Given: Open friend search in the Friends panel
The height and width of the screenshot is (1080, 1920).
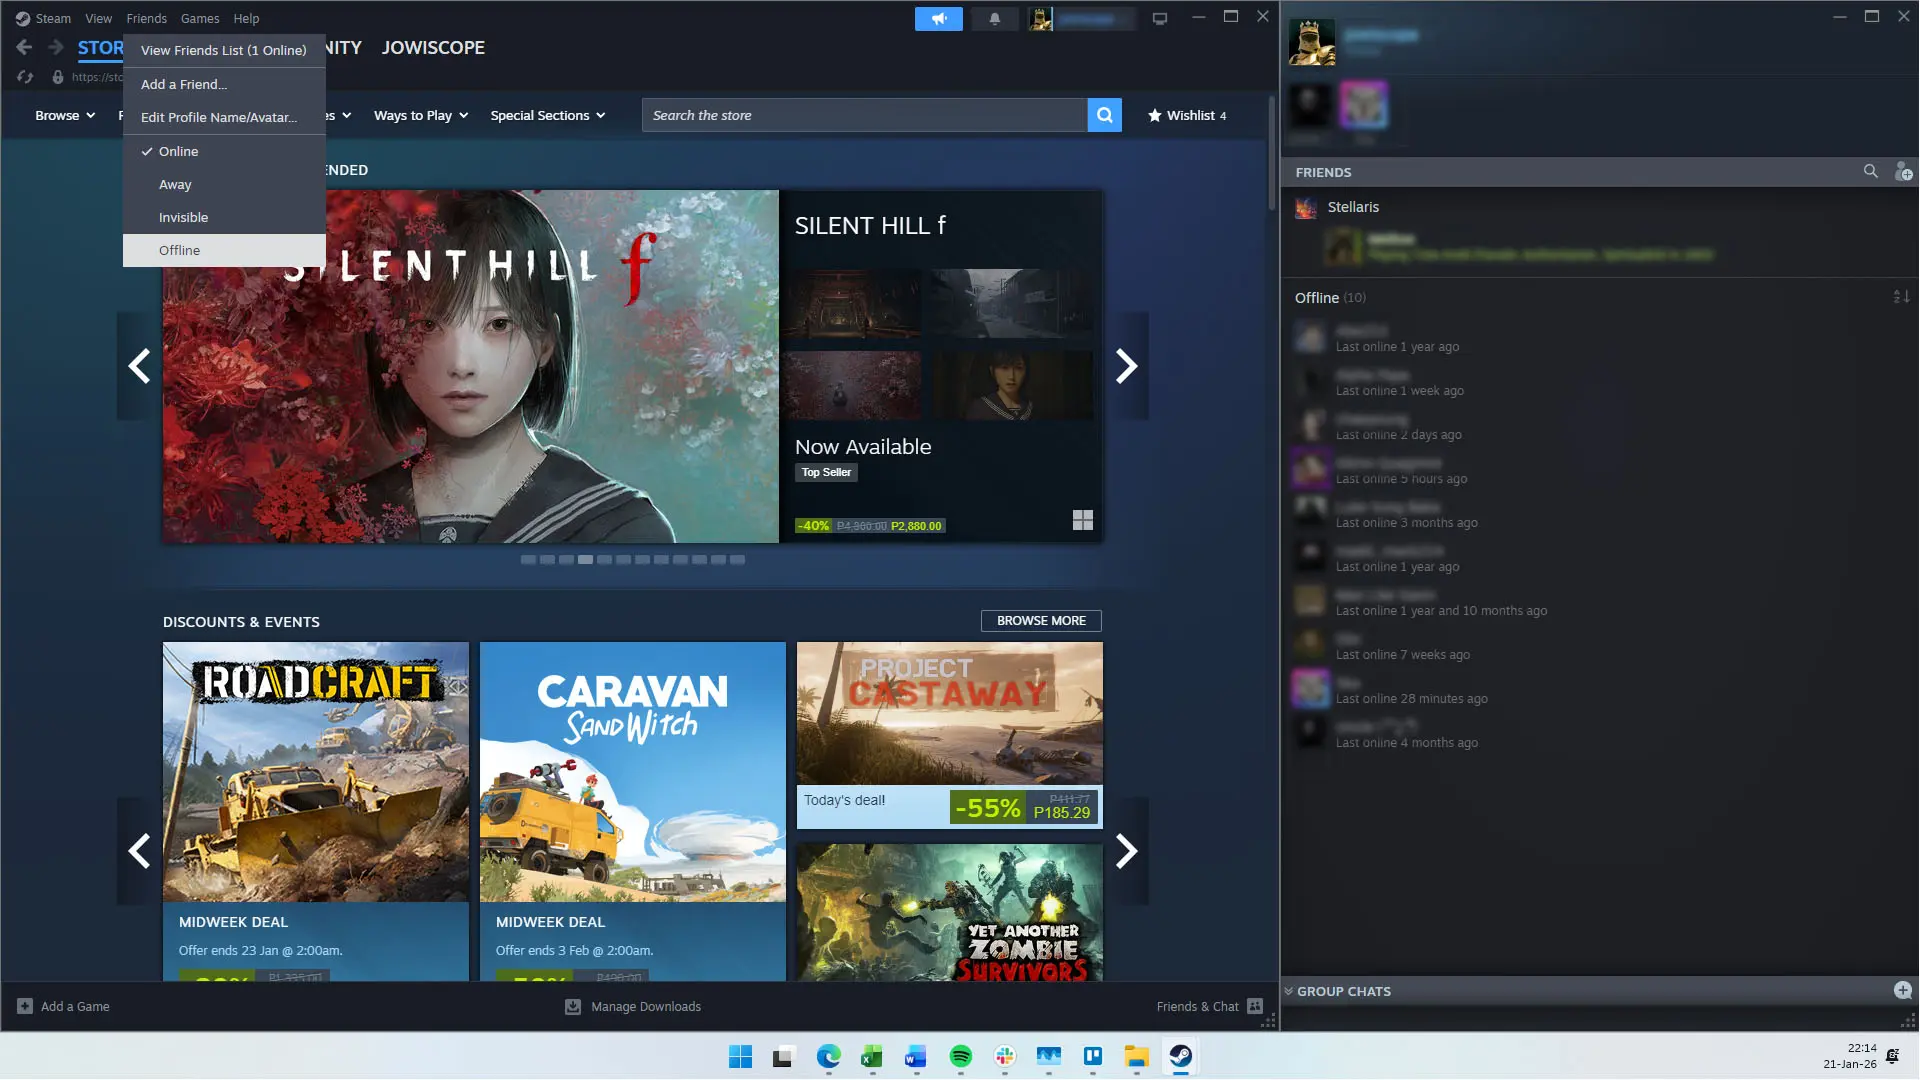Looking at the screenshot, I should coord(1870,171).
